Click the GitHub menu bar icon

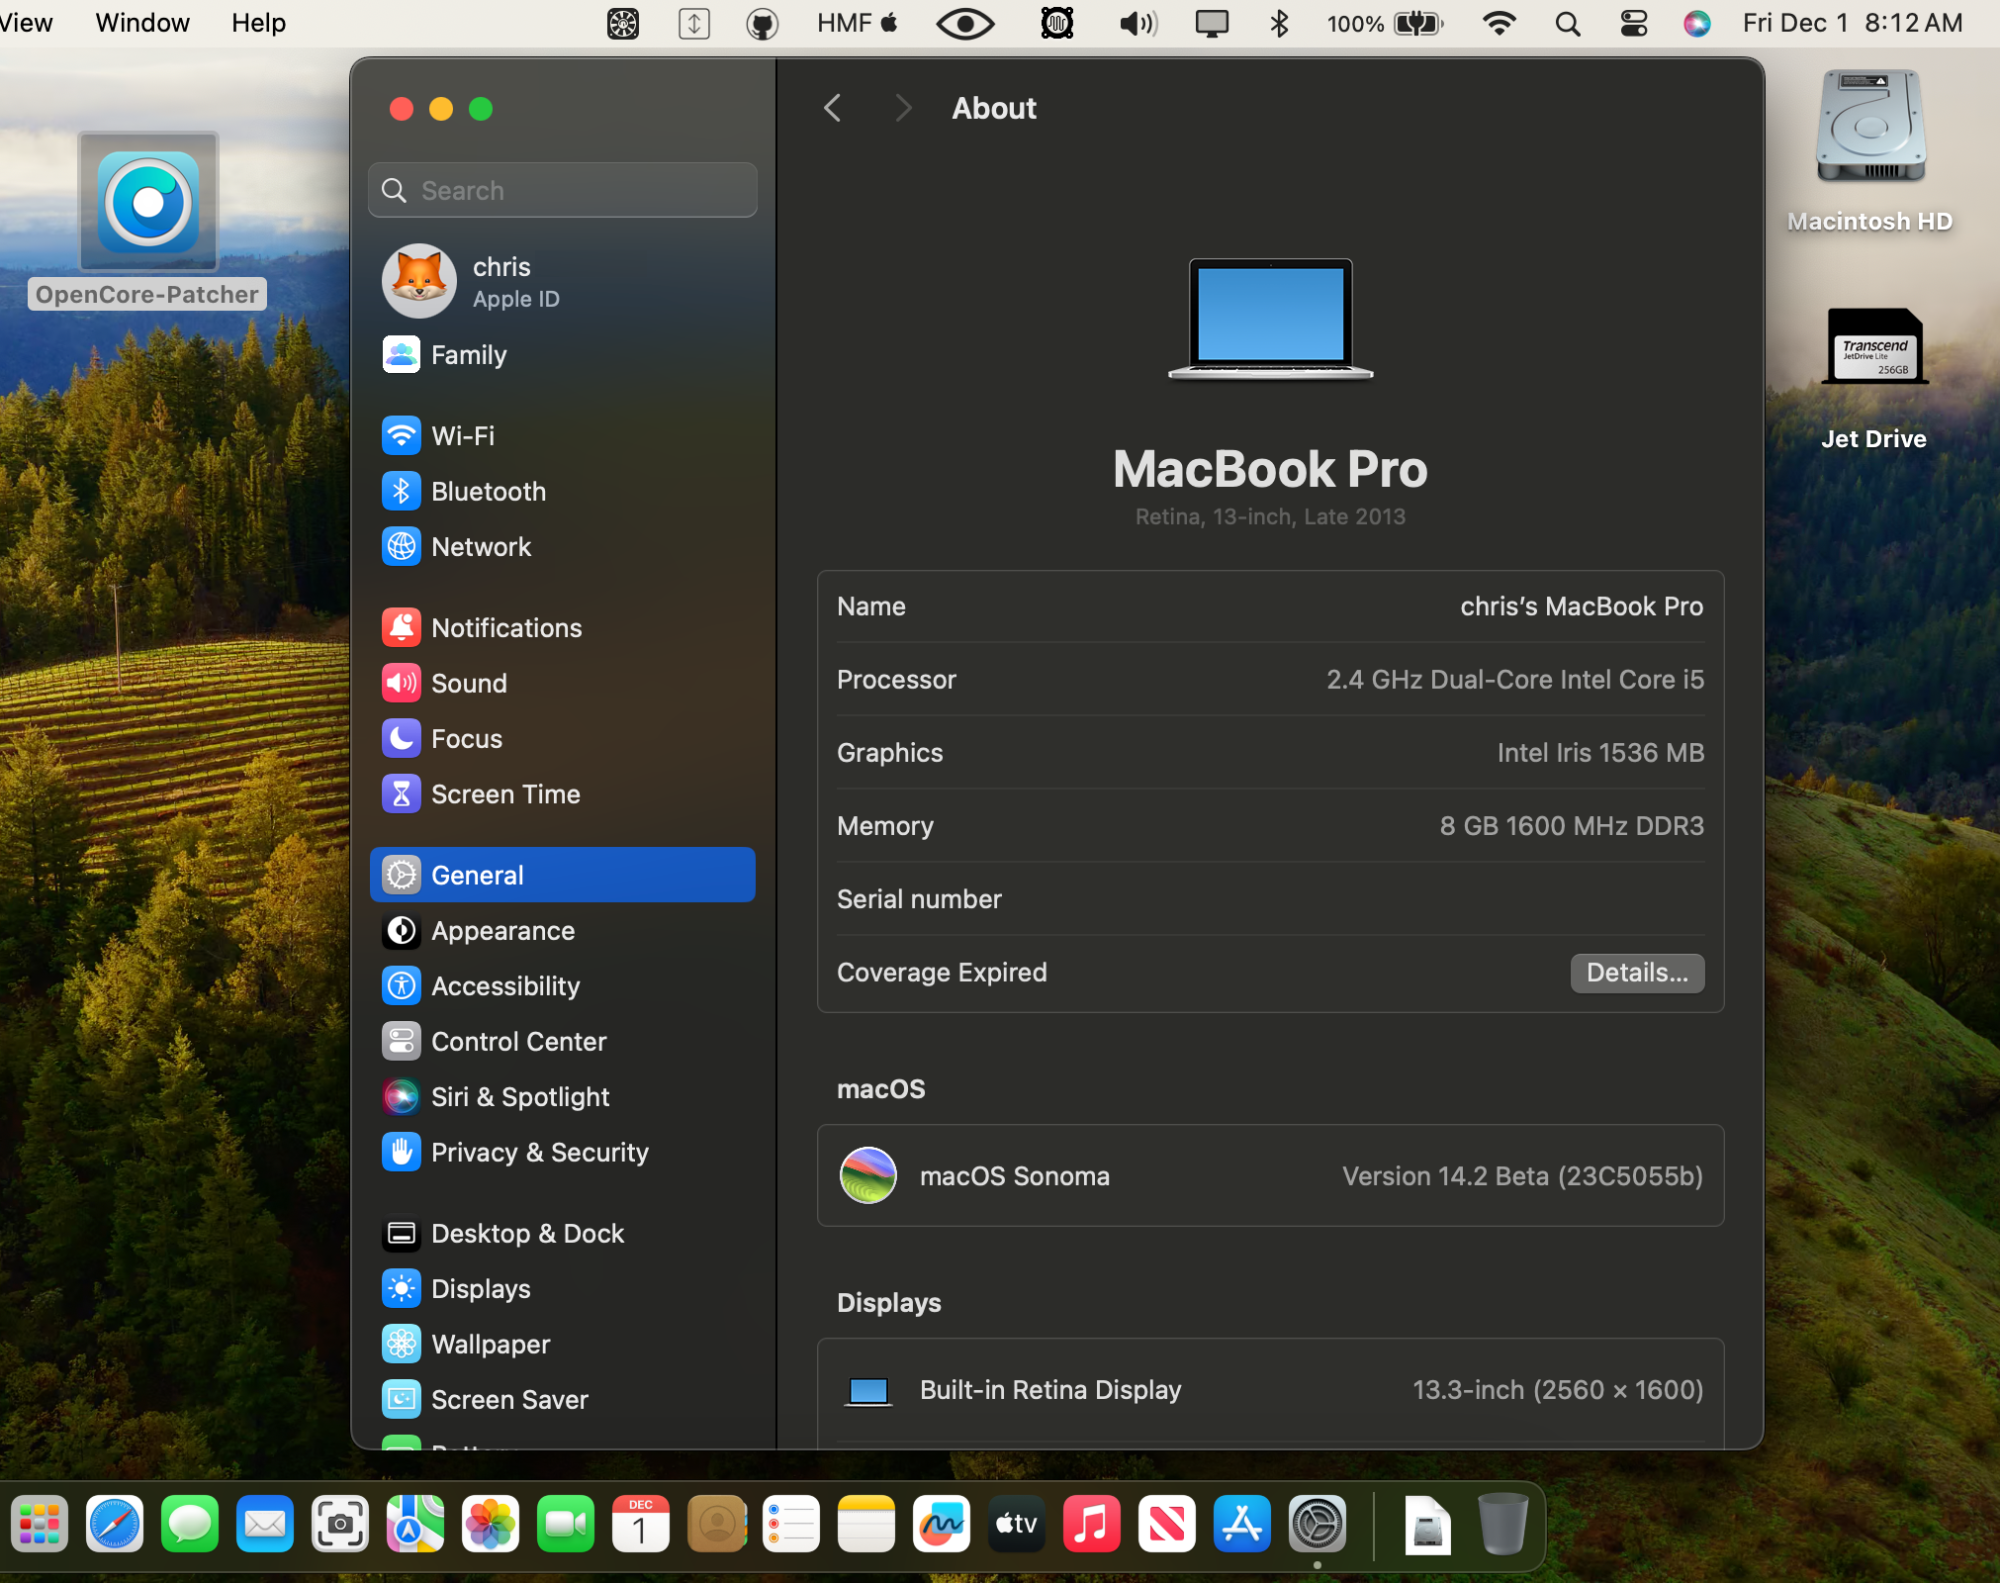[x=762, y=23]
